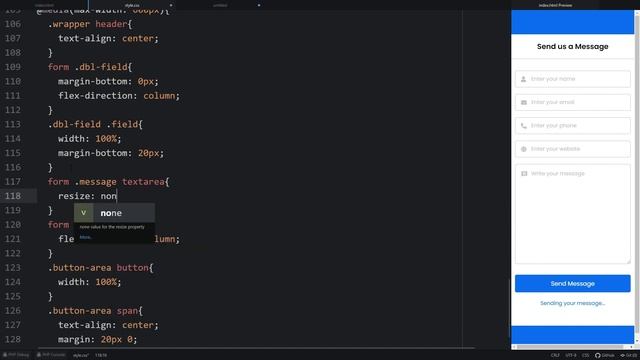Screen dimensions: 640x360
Task: Switch to the index.html editor tab
Action: coord(44,5)
